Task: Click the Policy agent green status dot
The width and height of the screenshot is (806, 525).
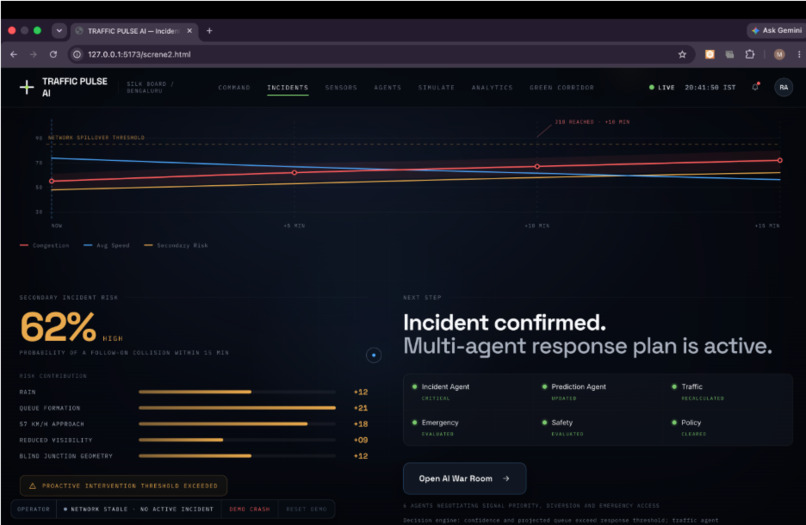Action: pos(674,423)
